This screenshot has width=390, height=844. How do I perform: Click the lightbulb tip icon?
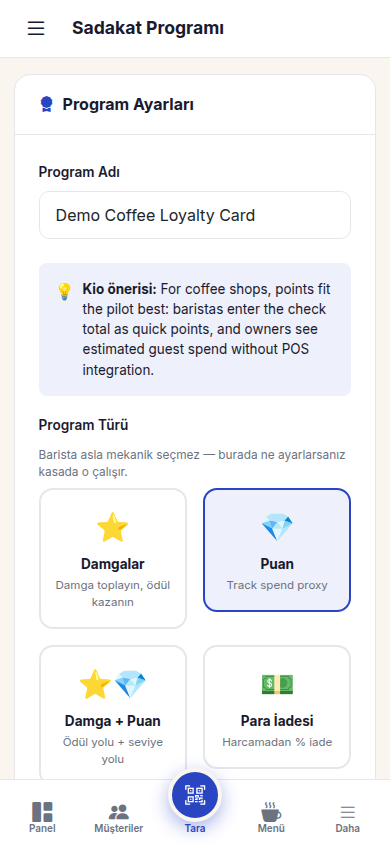click(64, 291)
